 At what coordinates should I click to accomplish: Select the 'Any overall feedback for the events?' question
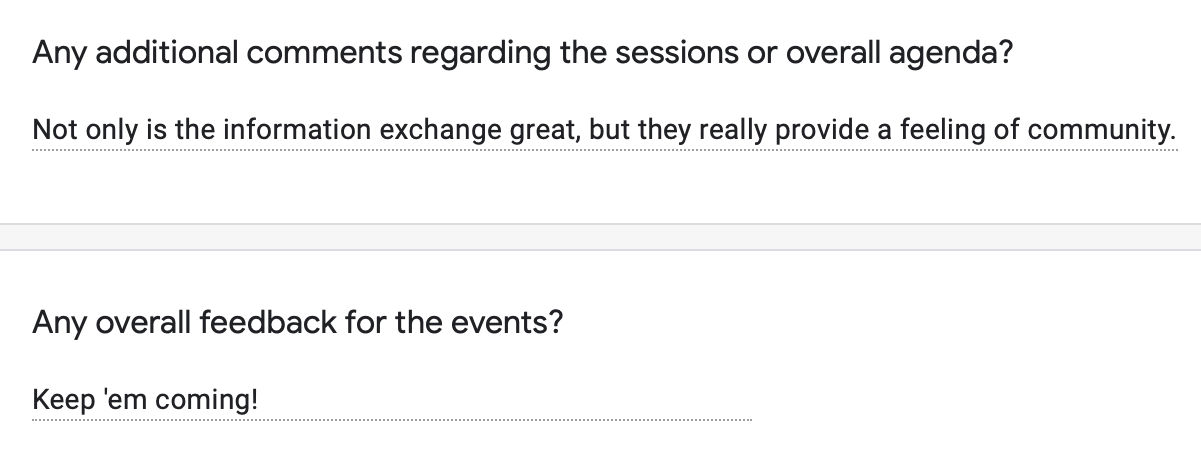pos(297,323)
